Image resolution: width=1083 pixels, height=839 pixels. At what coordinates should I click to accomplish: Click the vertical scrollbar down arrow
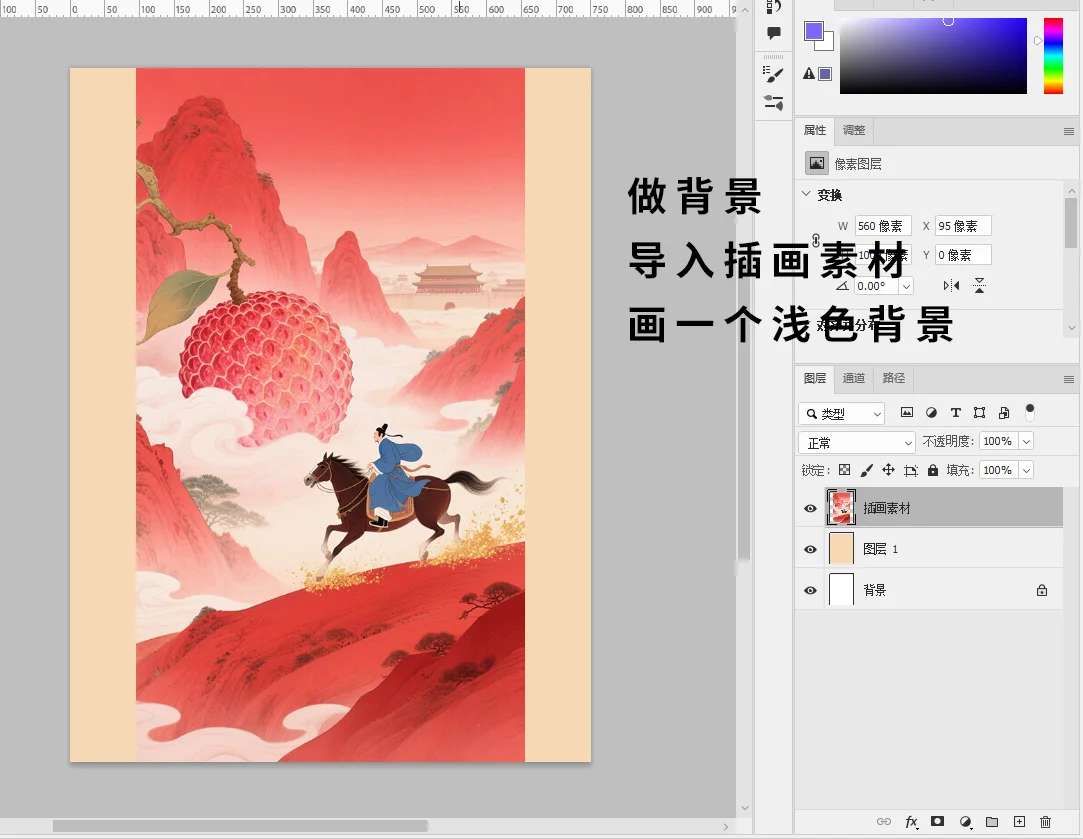tap(745, 807)
